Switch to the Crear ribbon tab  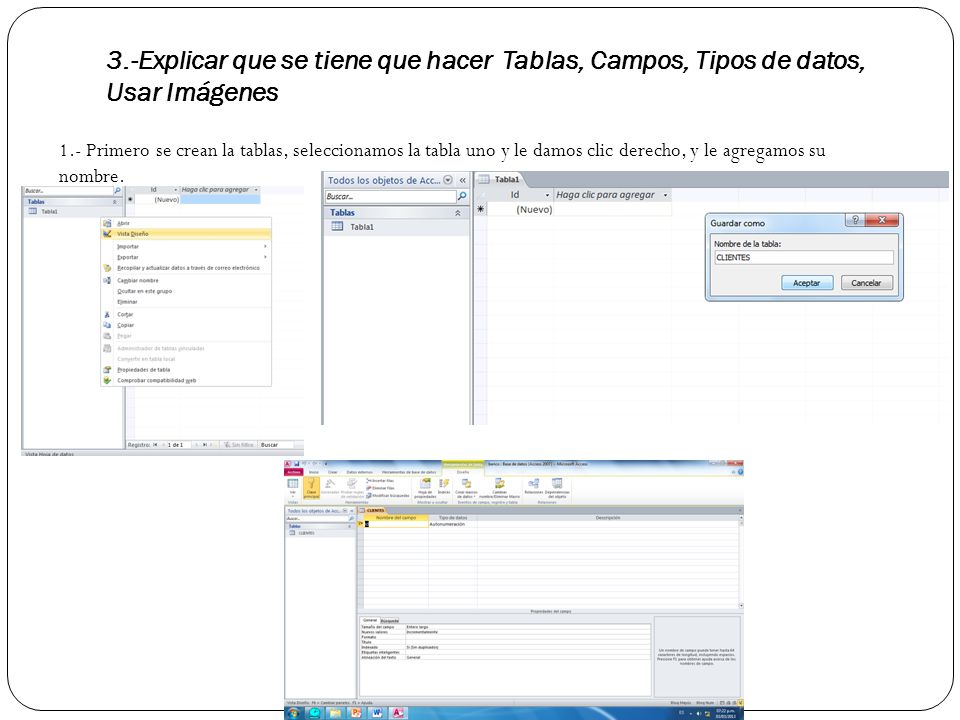click(x=332, y=473)
